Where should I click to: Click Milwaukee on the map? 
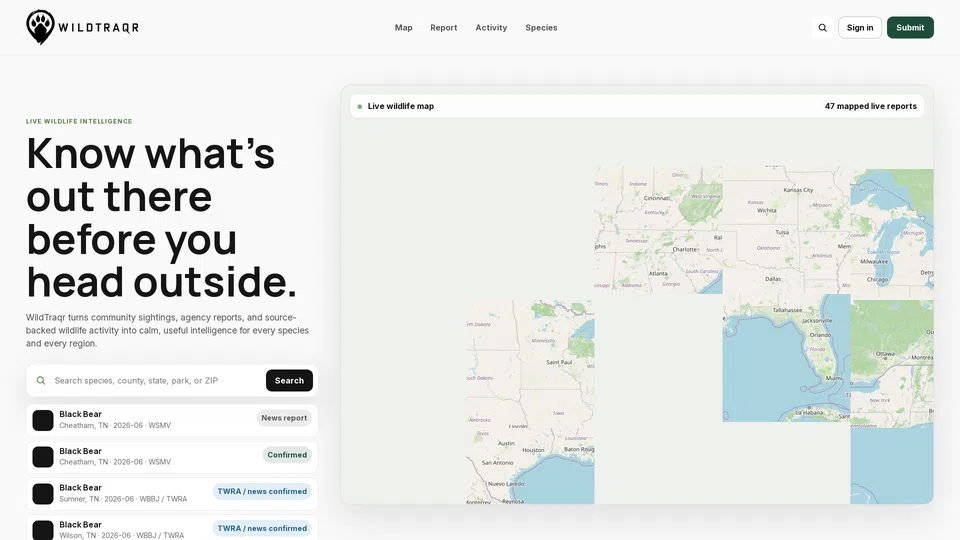point(874,261)
